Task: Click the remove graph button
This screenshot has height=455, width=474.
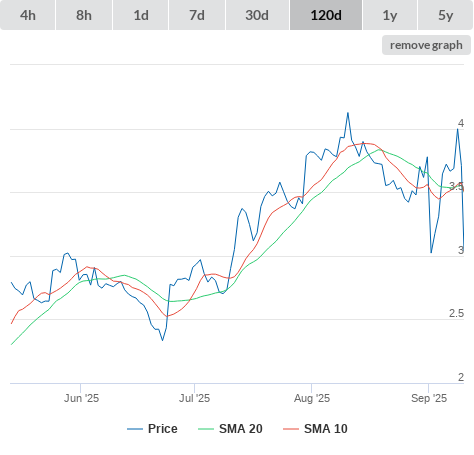Action: coord(426,45)
